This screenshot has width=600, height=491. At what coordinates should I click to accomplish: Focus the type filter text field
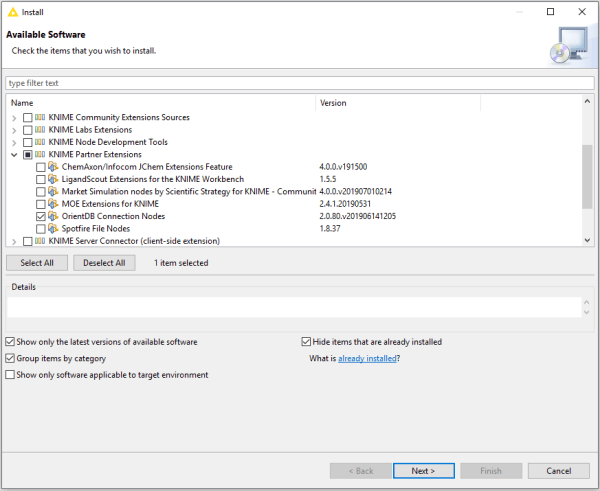point(300,83)
